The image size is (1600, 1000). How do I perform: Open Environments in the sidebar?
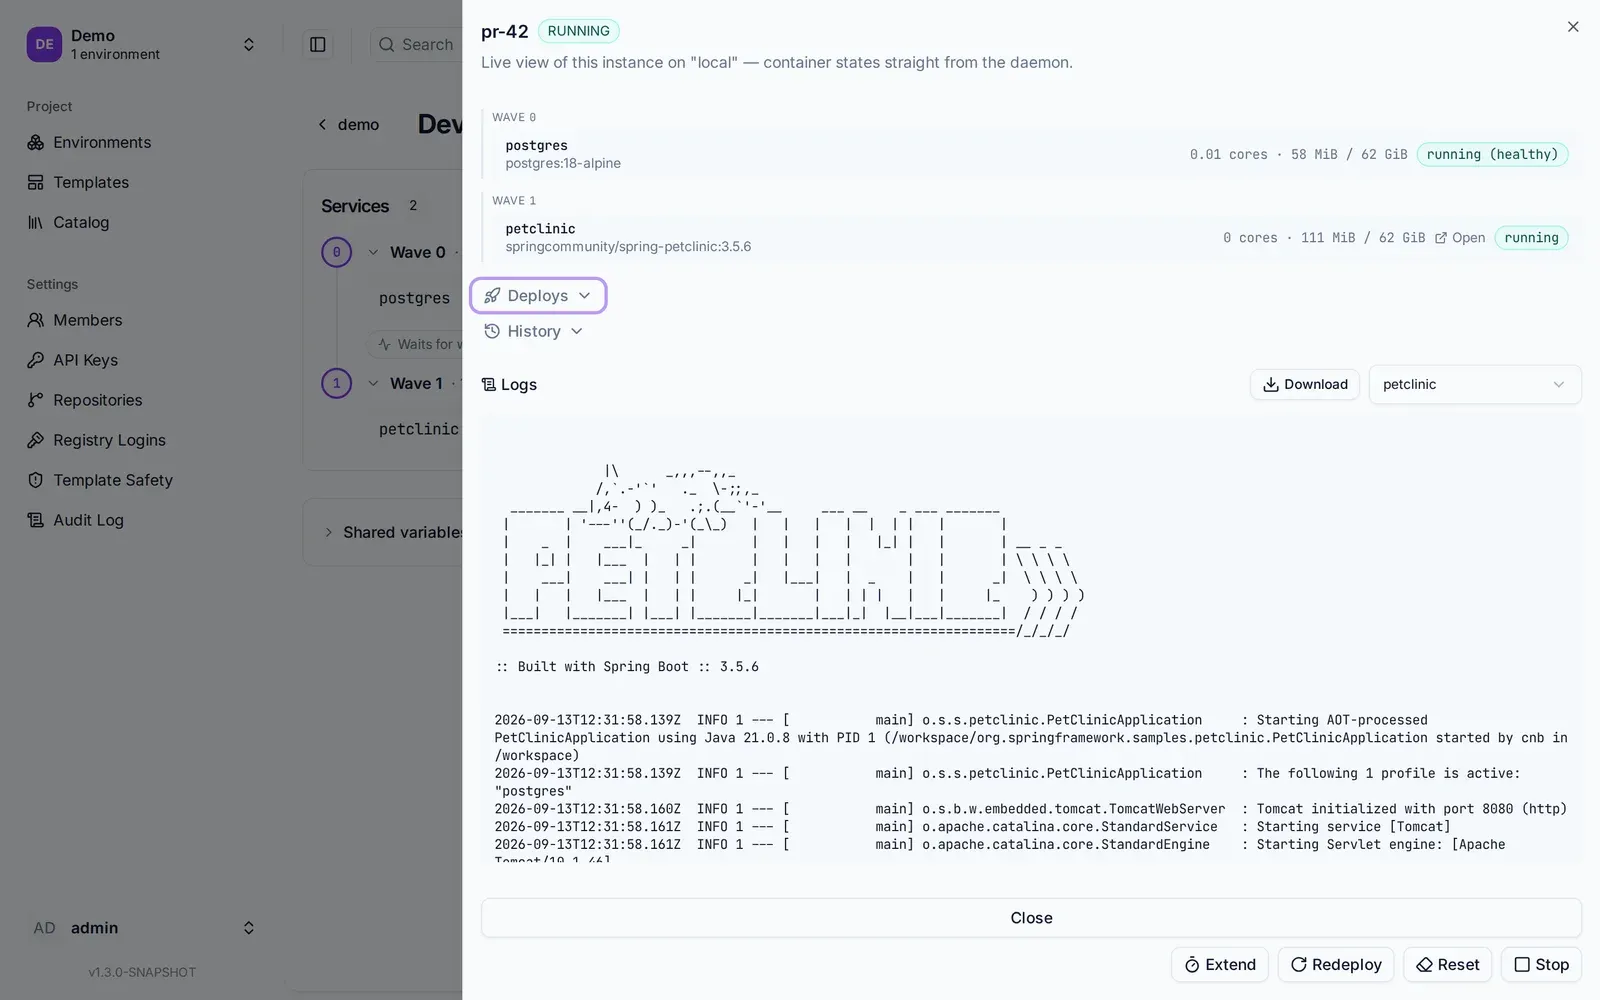coord(102,142)
